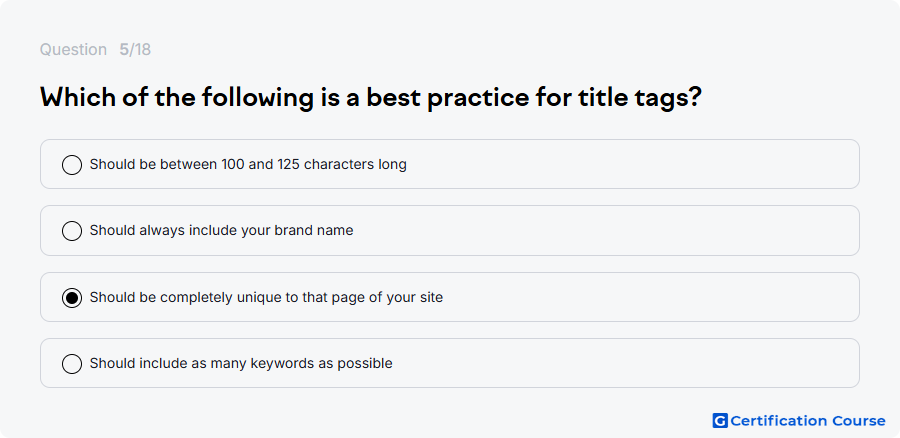Click the question heading about title tags
Viewport: 900px width, 438px height.
point(371,98)
